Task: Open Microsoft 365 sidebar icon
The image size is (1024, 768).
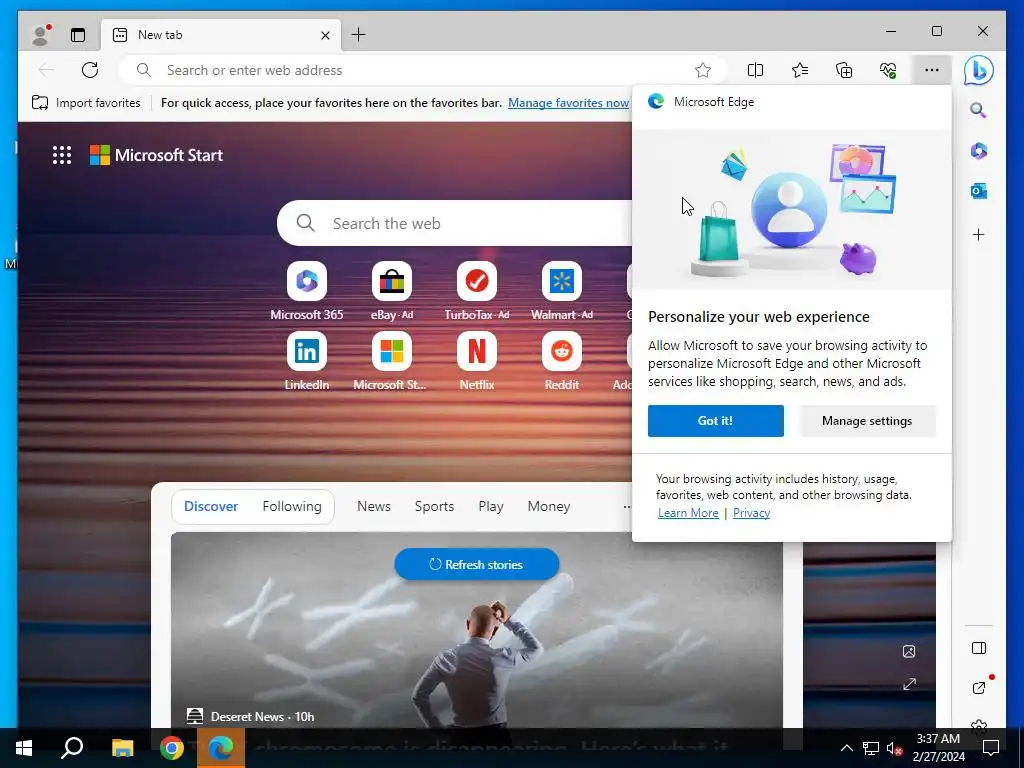Action: (978, 151)
